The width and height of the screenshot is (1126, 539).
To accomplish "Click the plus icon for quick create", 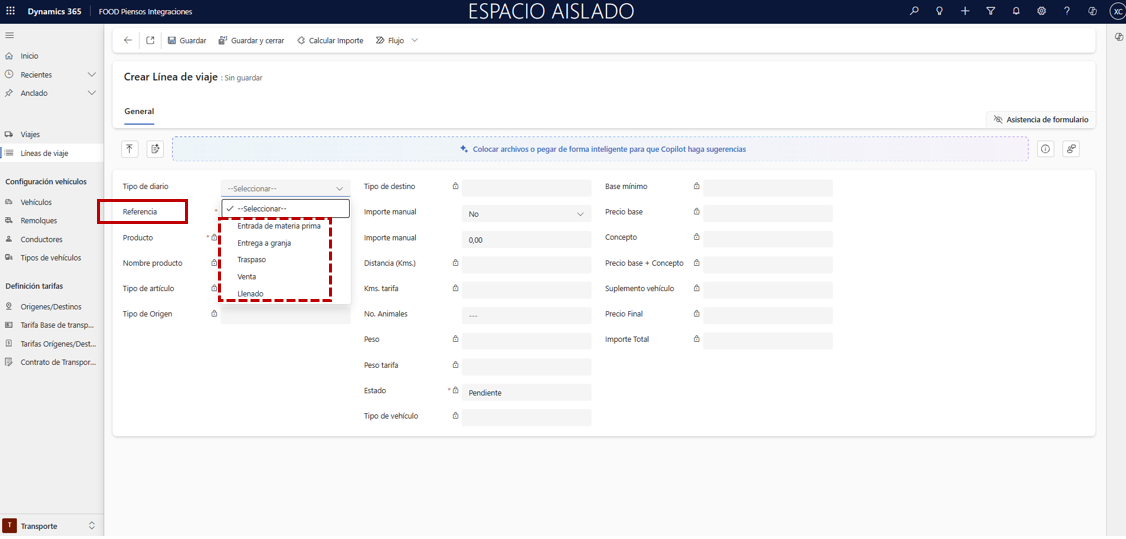I will (x=965, y=11).
